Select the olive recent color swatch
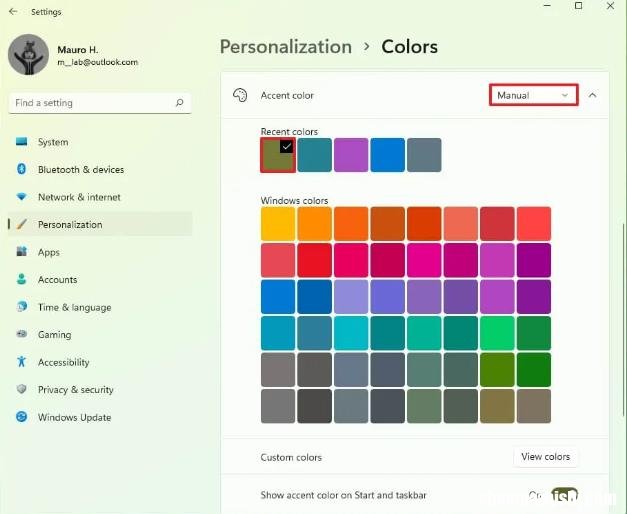 [x=278, y=155]
